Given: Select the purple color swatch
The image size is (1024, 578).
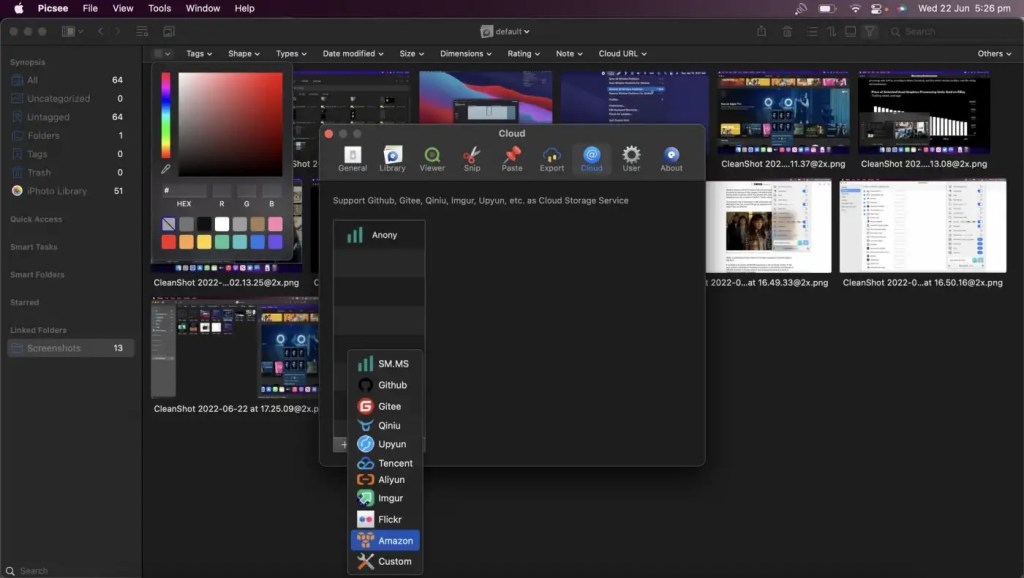Looking at the screenshot, I should pos(275,242).
